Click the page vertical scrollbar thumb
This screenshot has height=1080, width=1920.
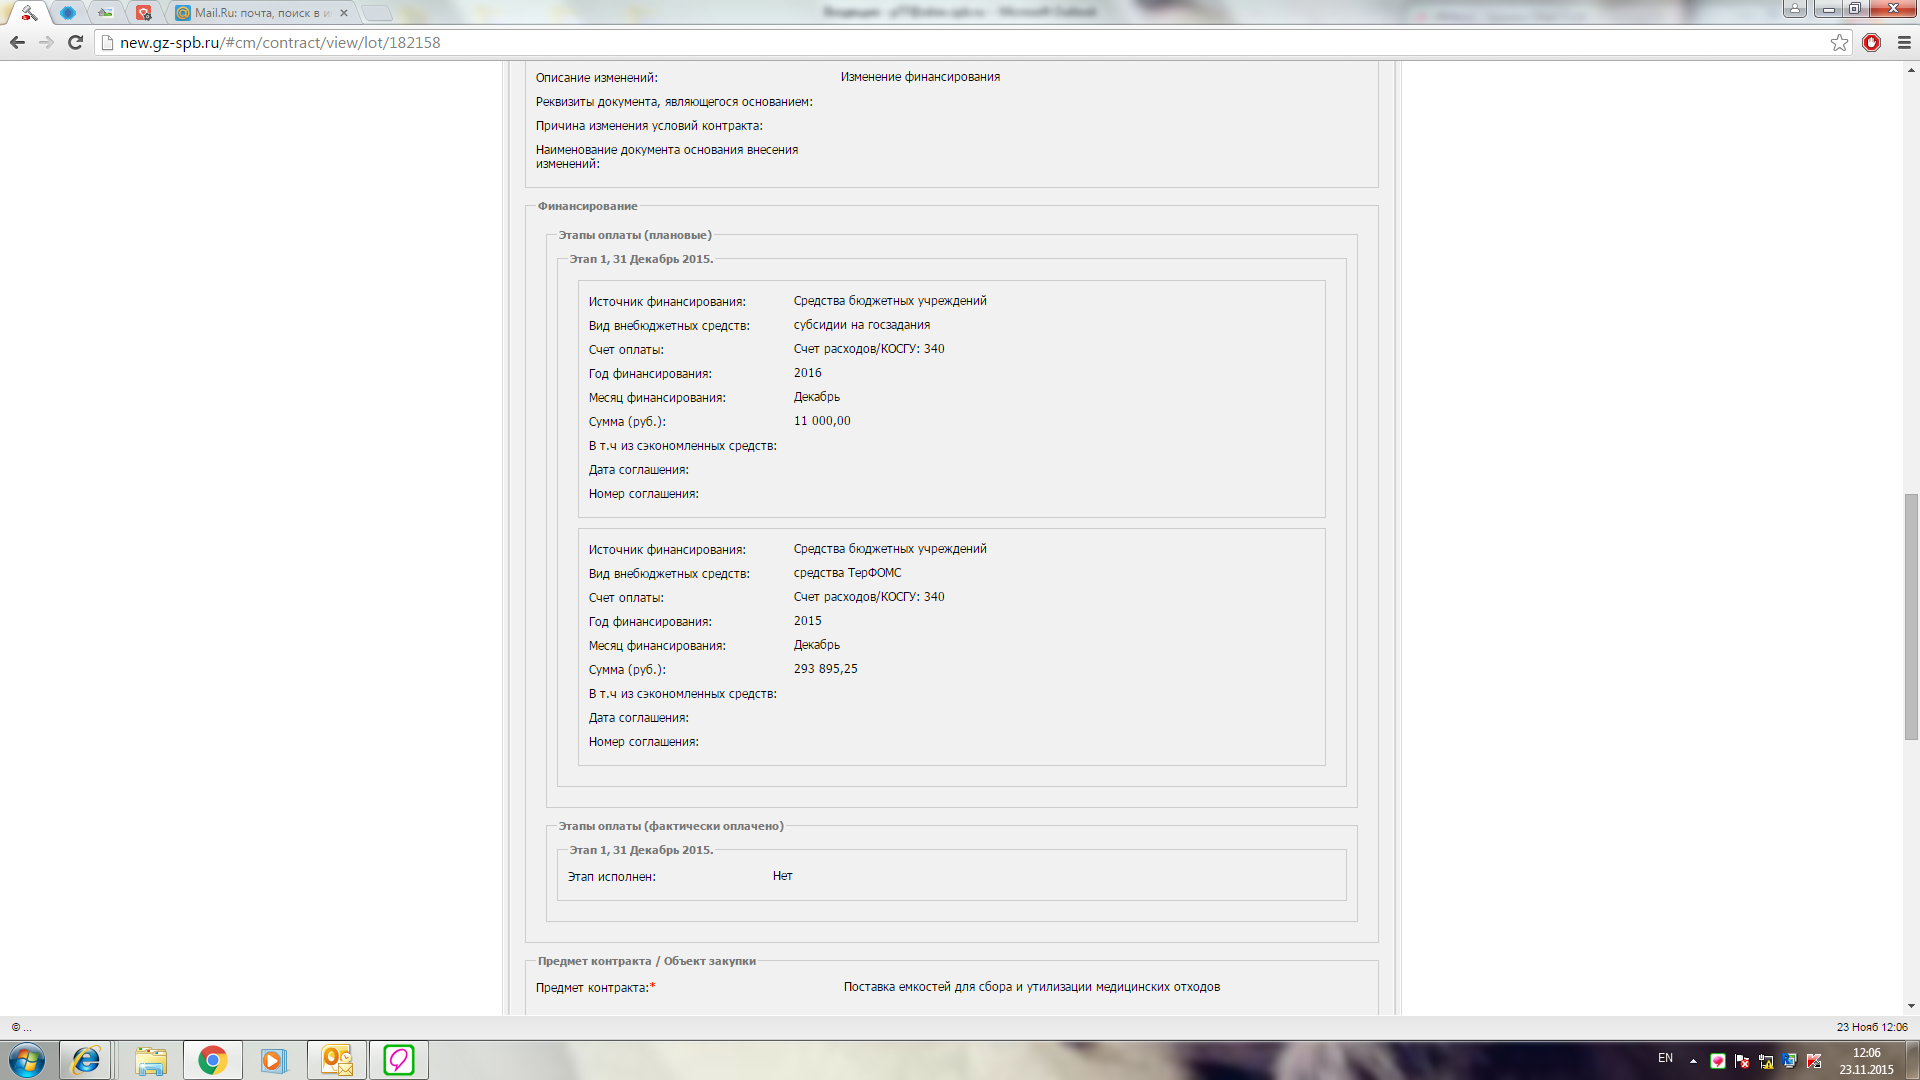point(1911,616)
